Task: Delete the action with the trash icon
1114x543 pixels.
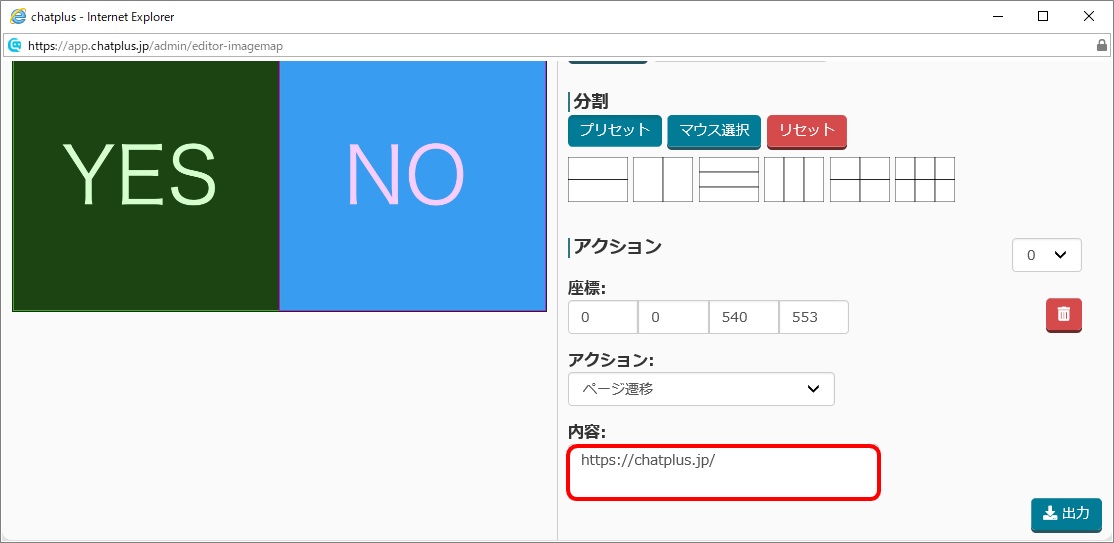Action: (x=1064, y=315)
